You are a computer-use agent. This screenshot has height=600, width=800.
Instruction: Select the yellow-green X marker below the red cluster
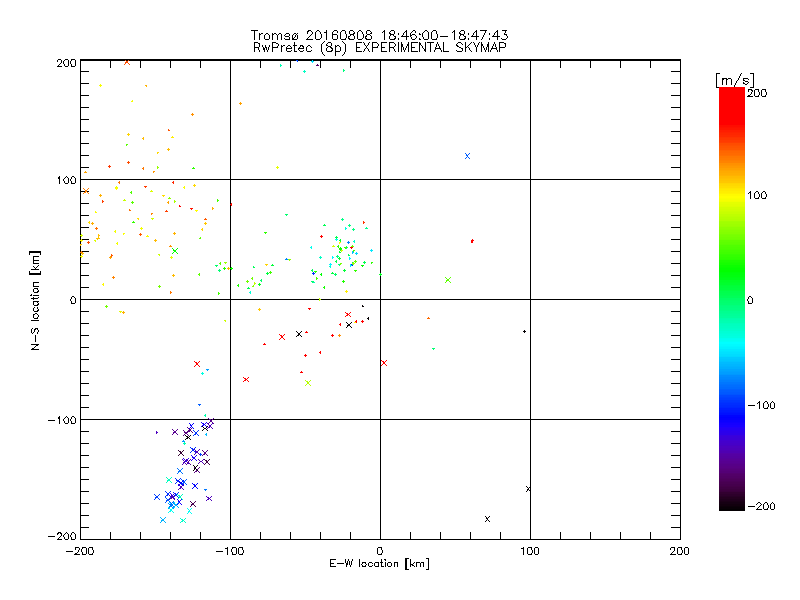[x=308, y=383]
